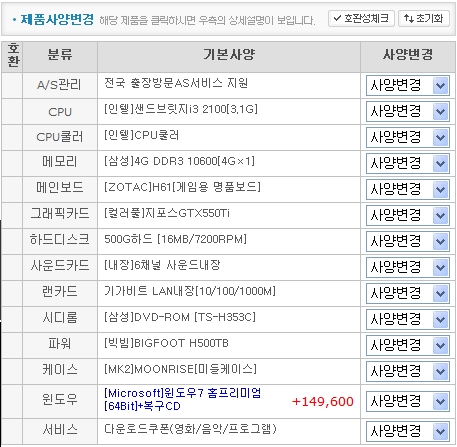The width and height of the screenshot is (457, 447).
Task: Select the 샌드브릿지i3 2100 CPU product text
Action: 181,109
